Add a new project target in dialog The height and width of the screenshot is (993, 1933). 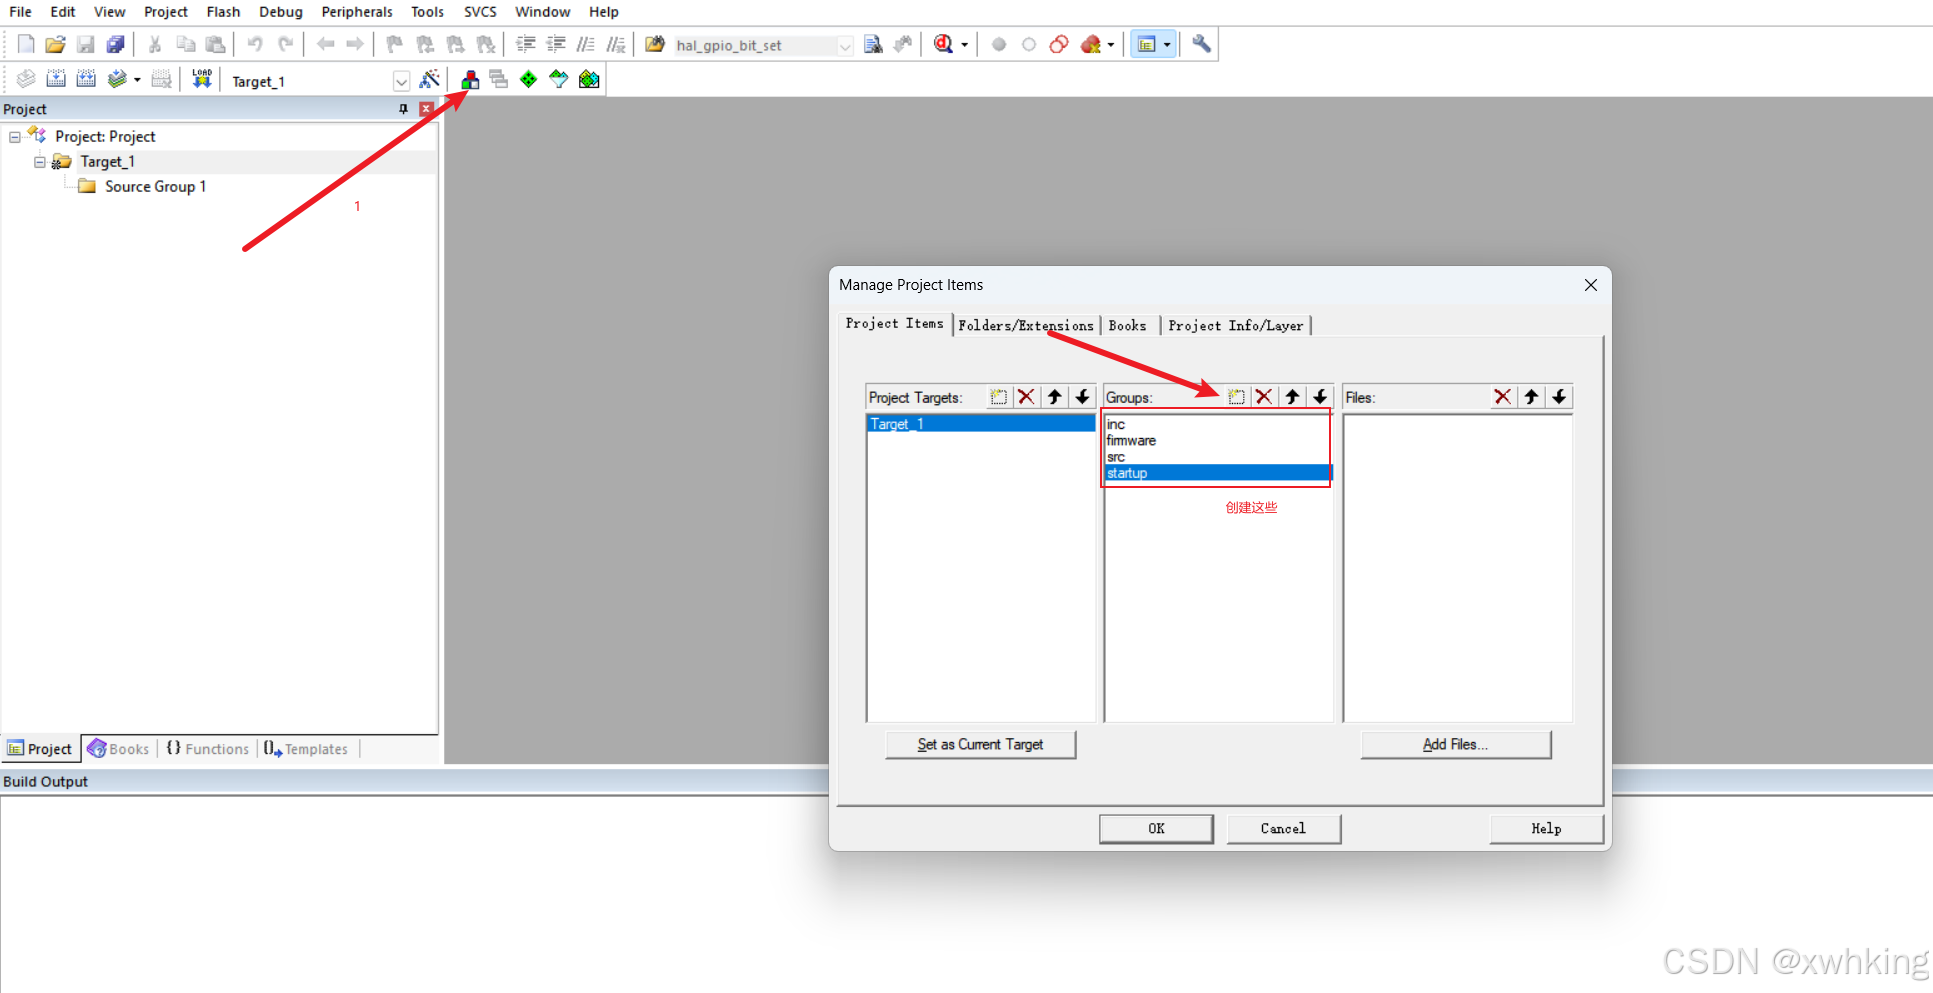point(998,397)
